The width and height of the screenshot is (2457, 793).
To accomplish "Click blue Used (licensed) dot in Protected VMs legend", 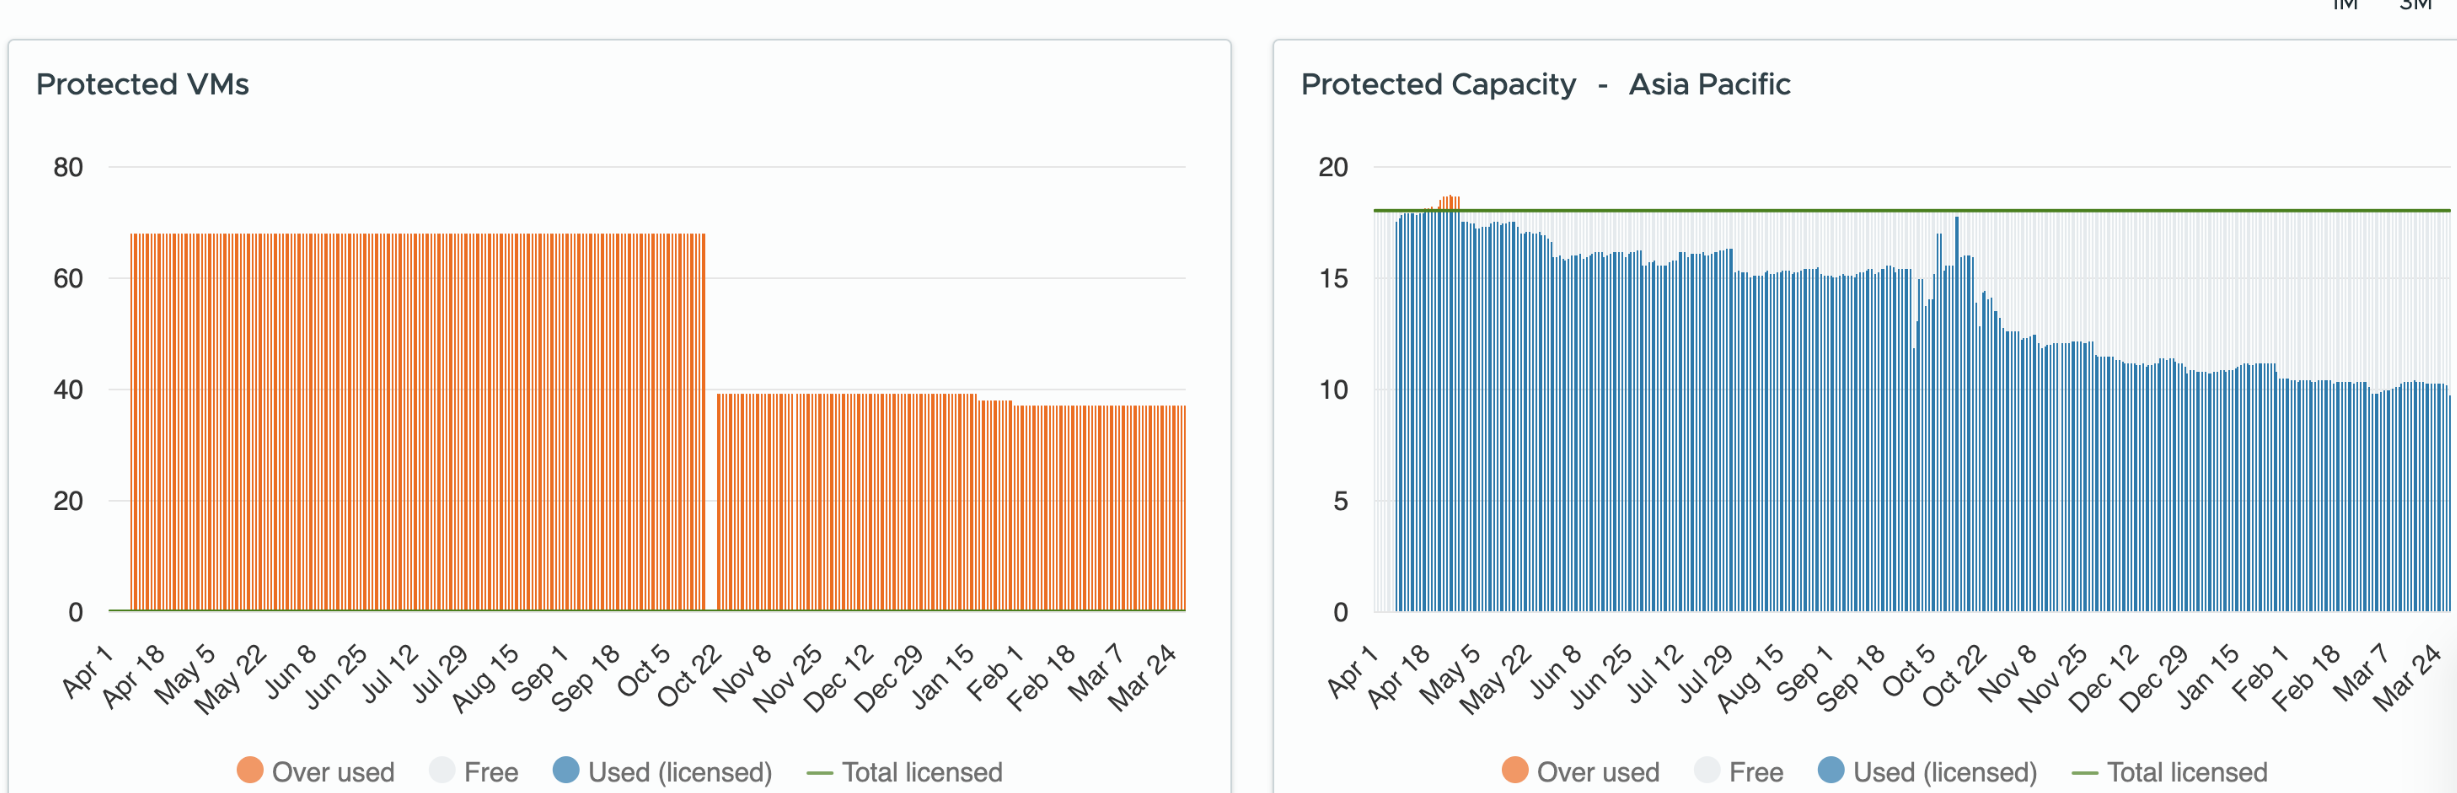I will coord(566,770).
